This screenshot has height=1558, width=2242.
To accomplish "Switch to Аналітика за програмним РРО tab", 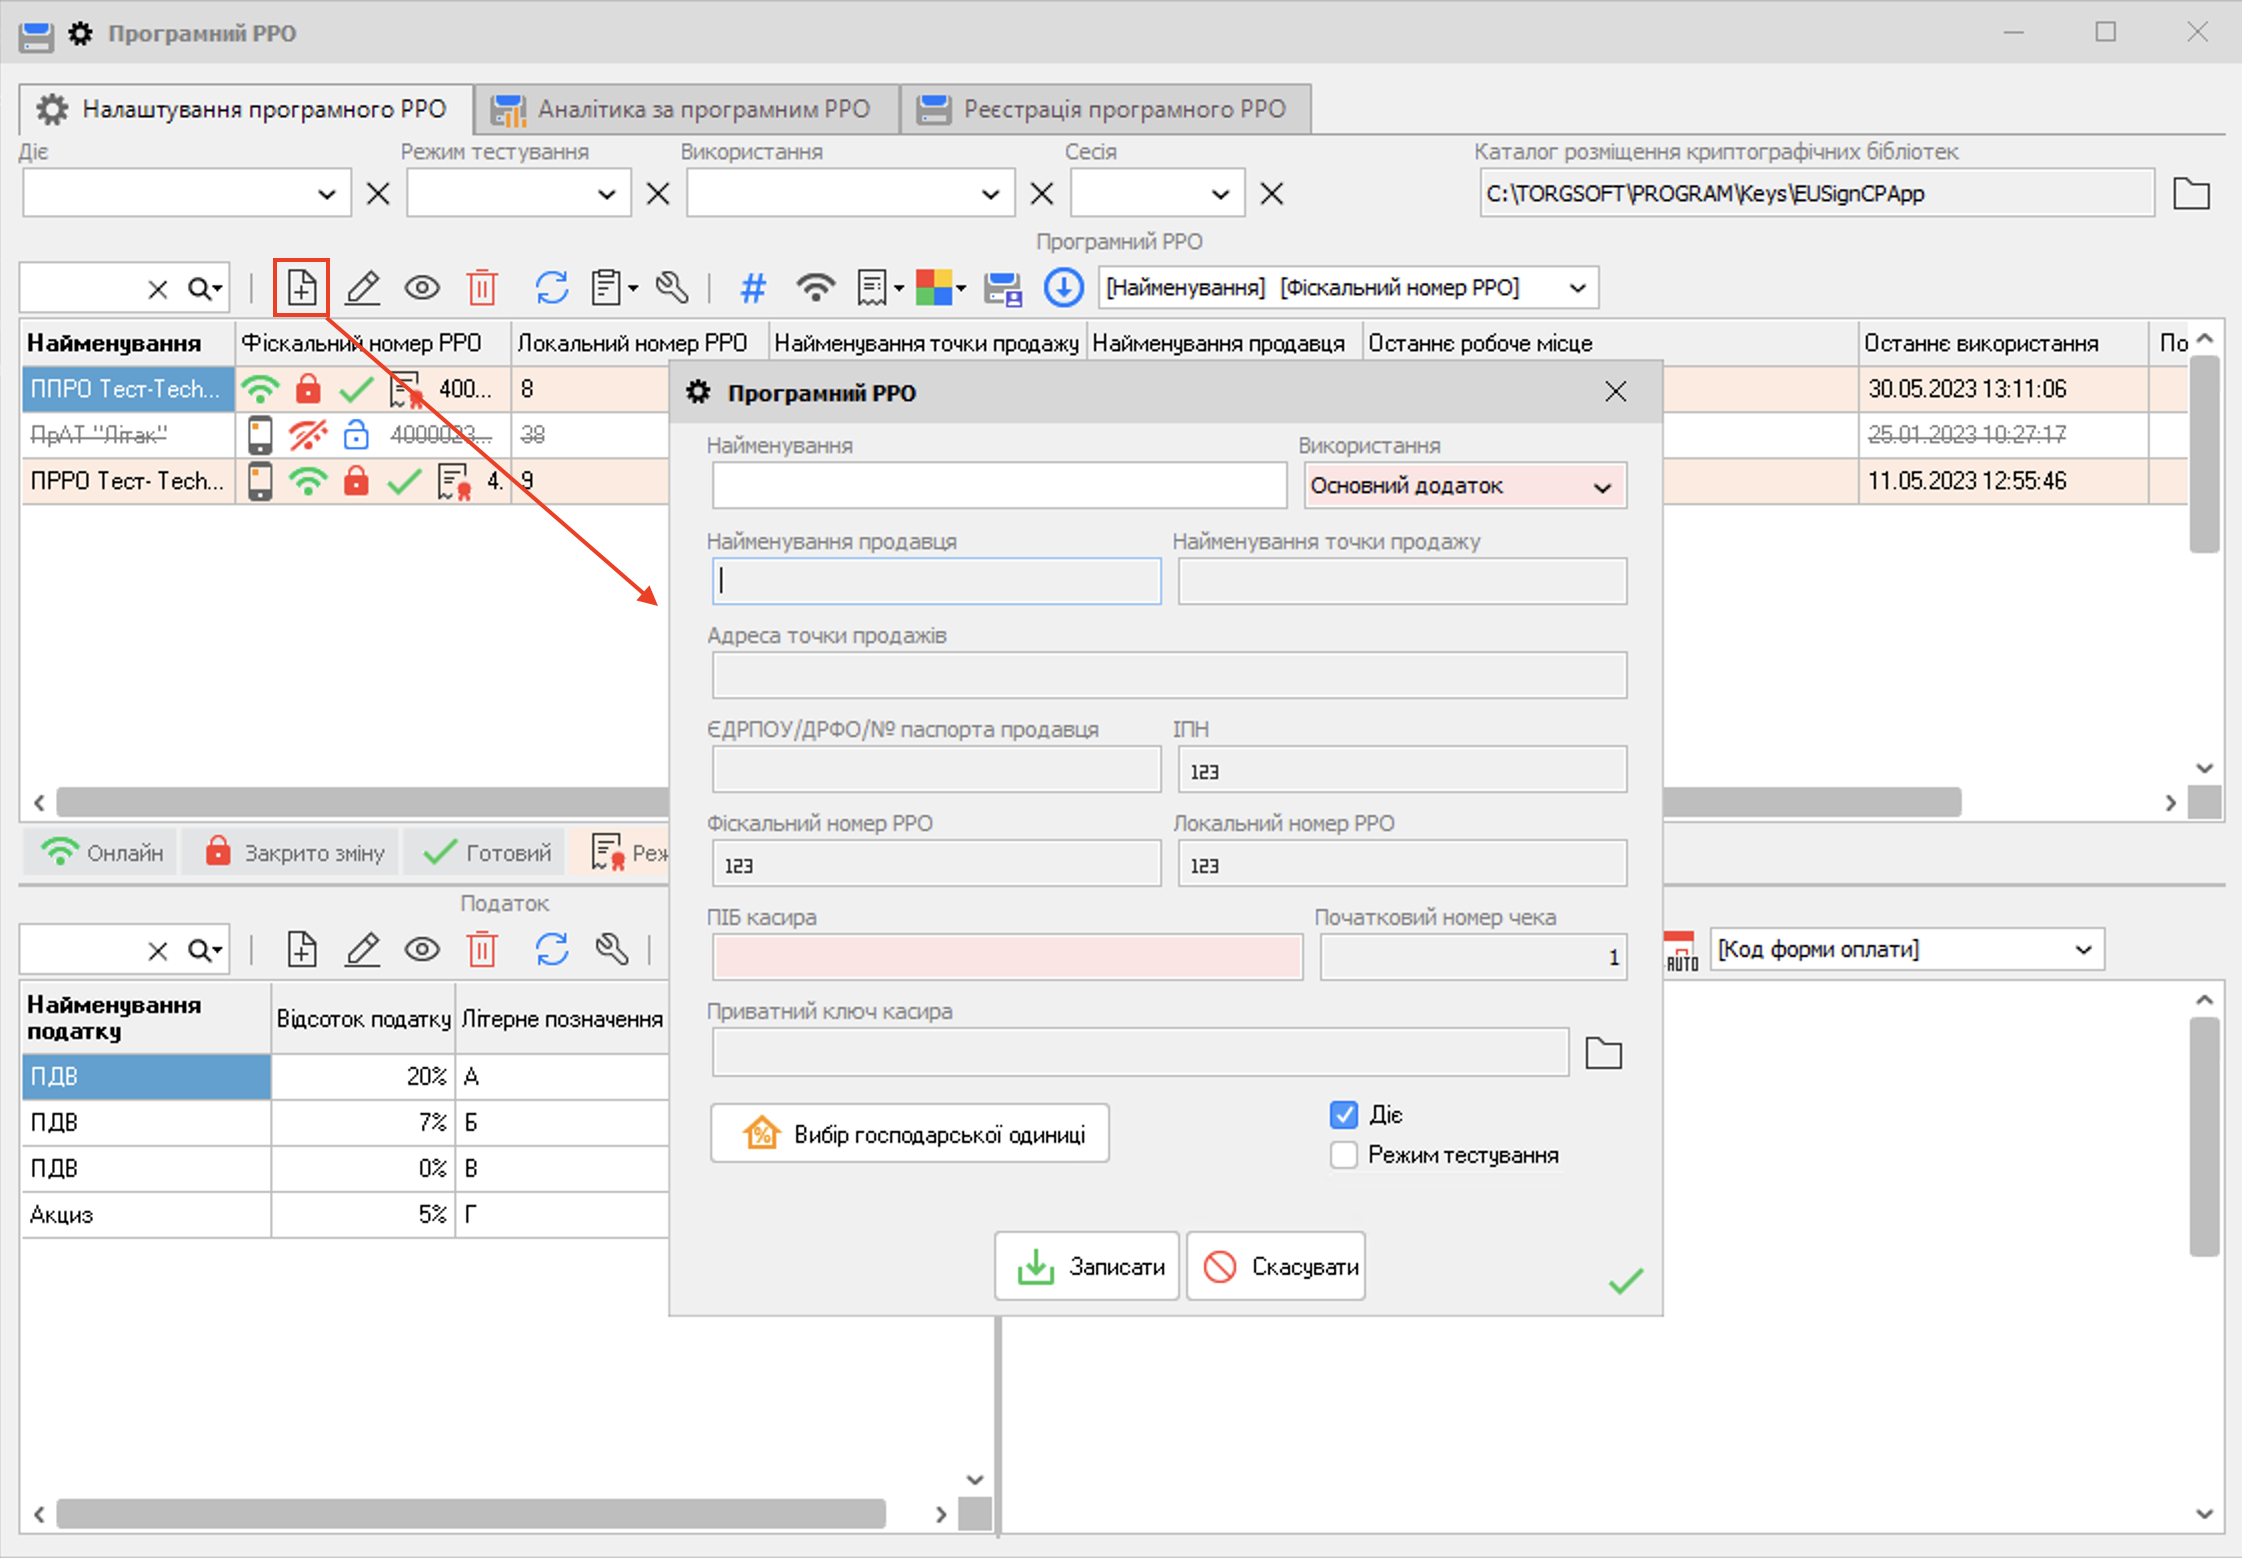I will coord(686,109).
